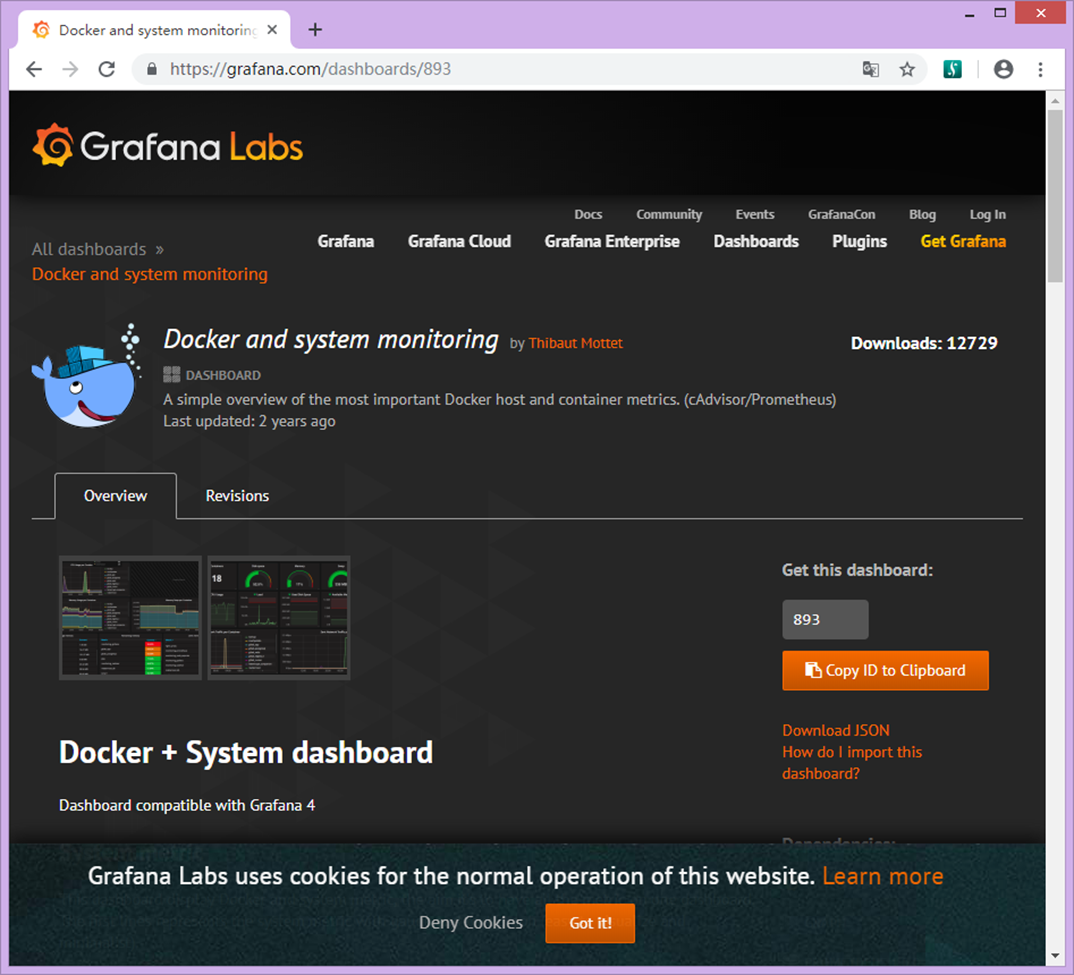Open the Grafana main menu item
The width and height of the screenshot is (1074, 975).
pyautogui.click(x=346, y=241)
